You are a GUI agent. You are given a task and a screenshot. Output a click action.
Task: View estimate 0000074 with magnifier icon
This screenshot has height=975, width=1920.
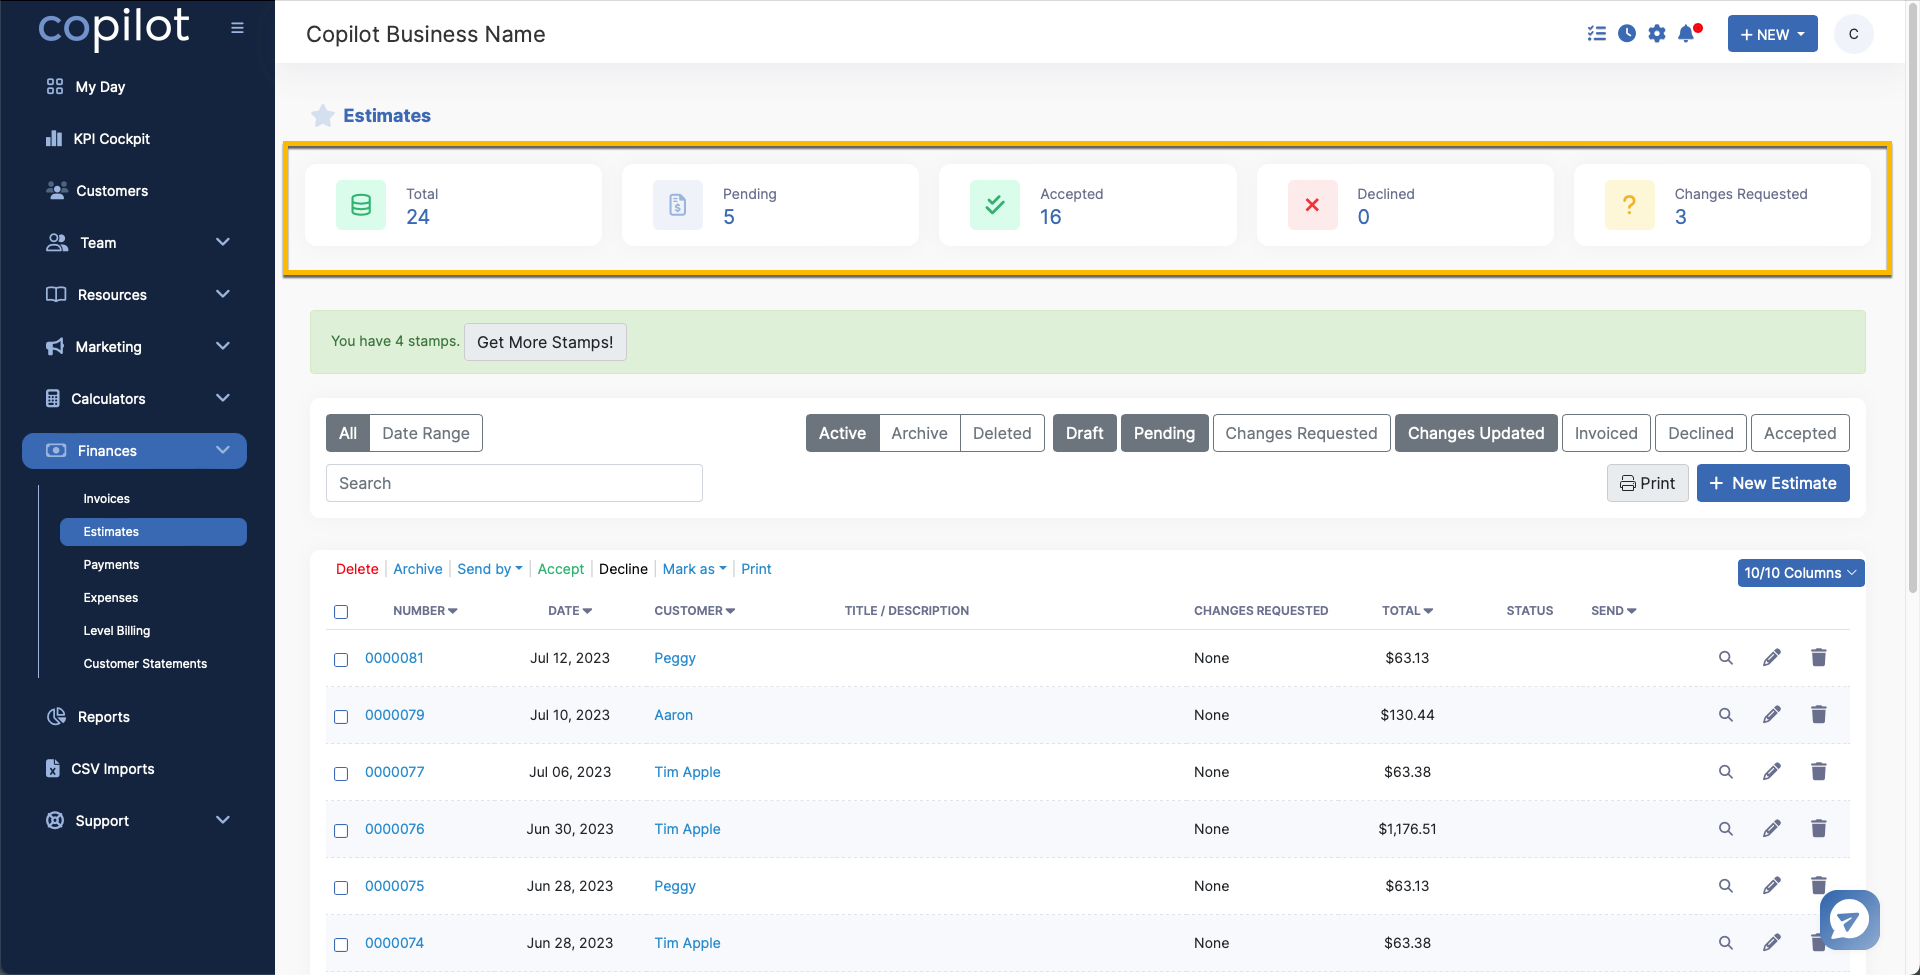pyautogui.click(x=1726, y=943)
